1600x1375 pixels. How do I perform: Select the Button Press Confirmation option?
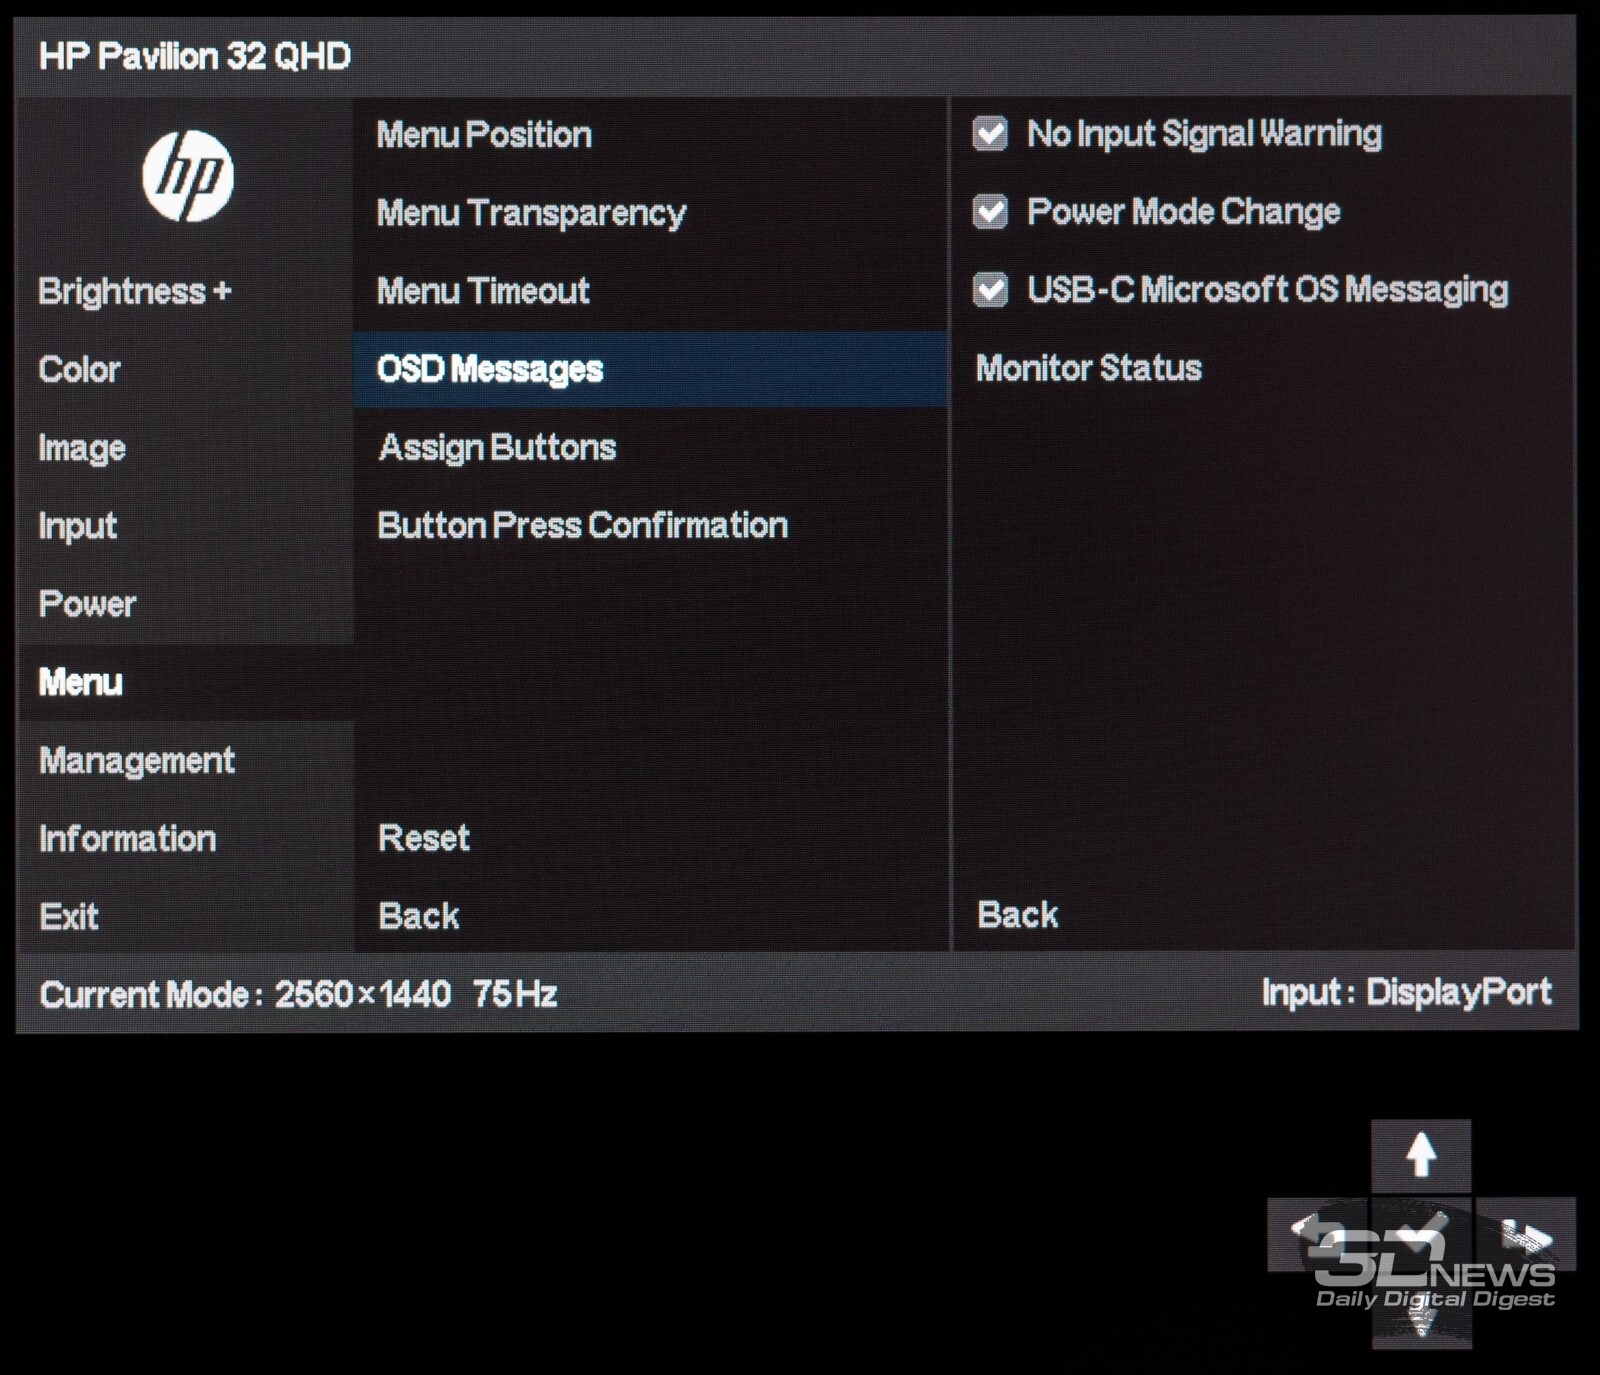pos(583,525)
